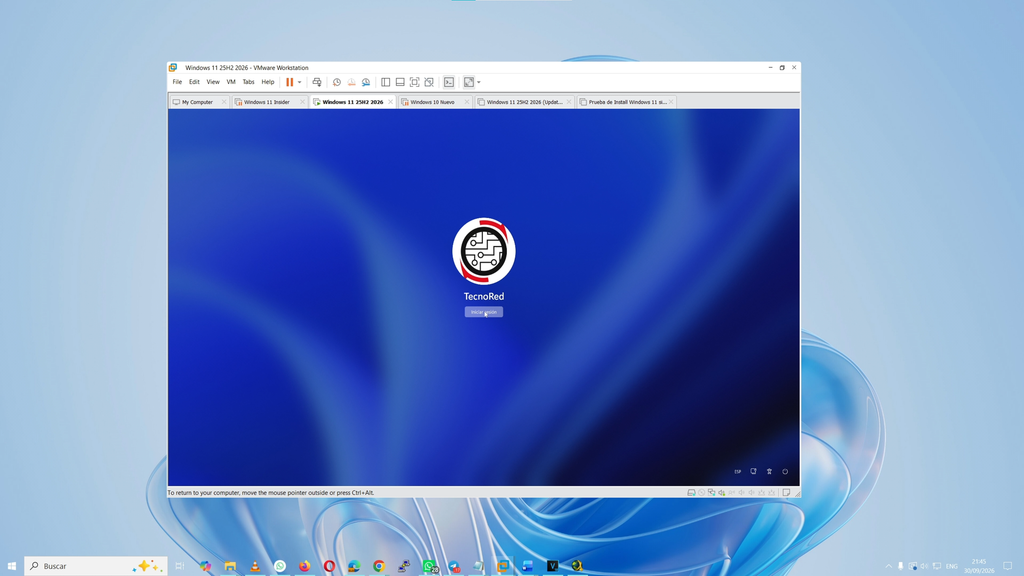Screen dimensions: 1024x576
Task: Open the network icon on the guest login screen
Action: point(754,472)
